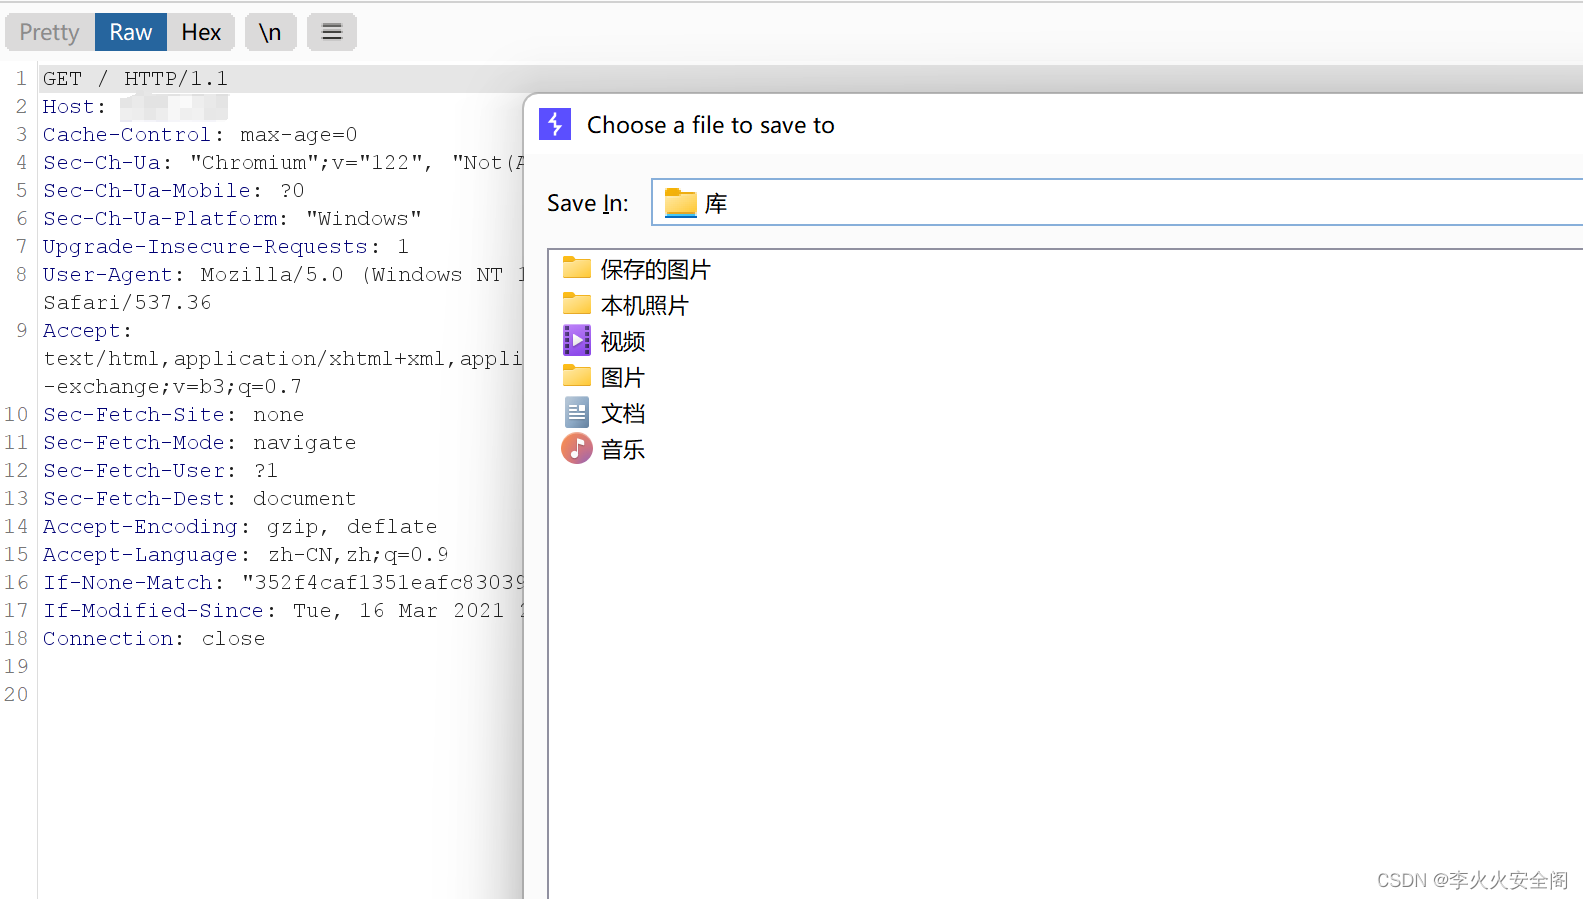Select the 图片 folder icon

577,376
